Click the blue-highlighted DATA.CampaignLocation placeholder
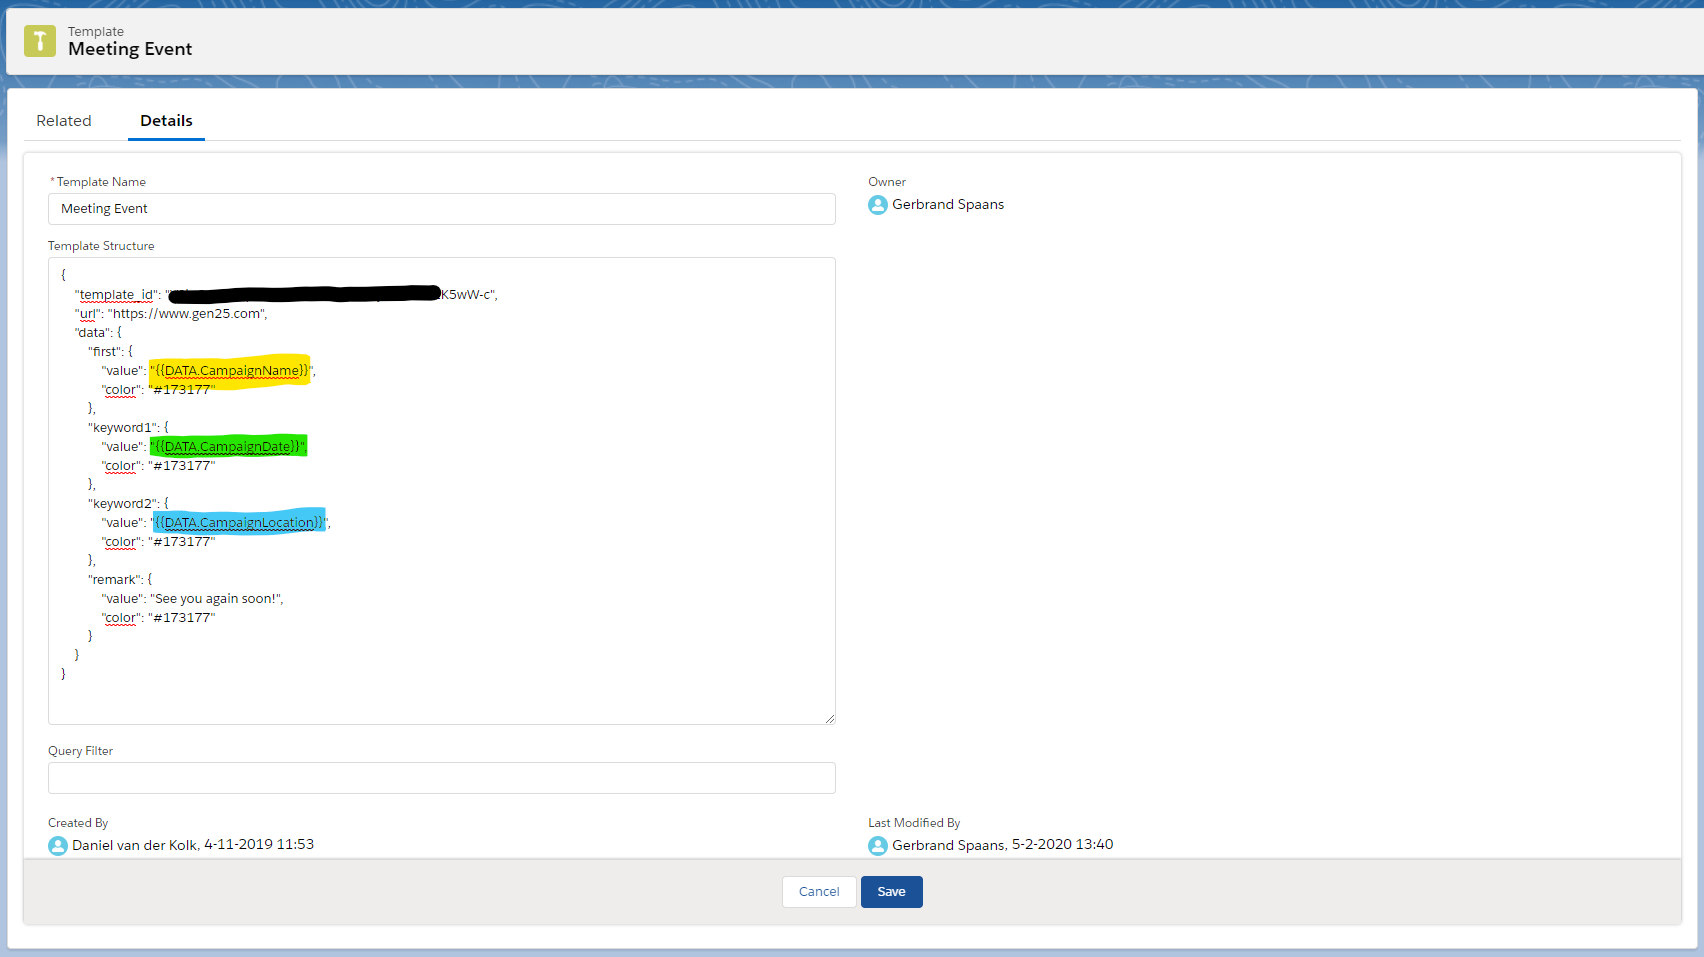The width and height of the screenshot is (1704, 957). point(239,523)
